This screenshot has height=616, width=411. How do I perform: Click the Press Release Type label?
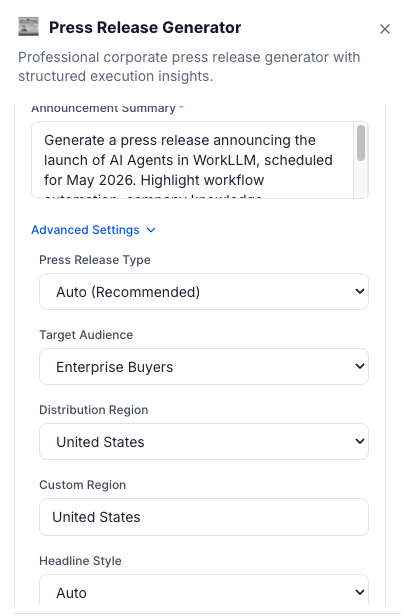[95, 260]
